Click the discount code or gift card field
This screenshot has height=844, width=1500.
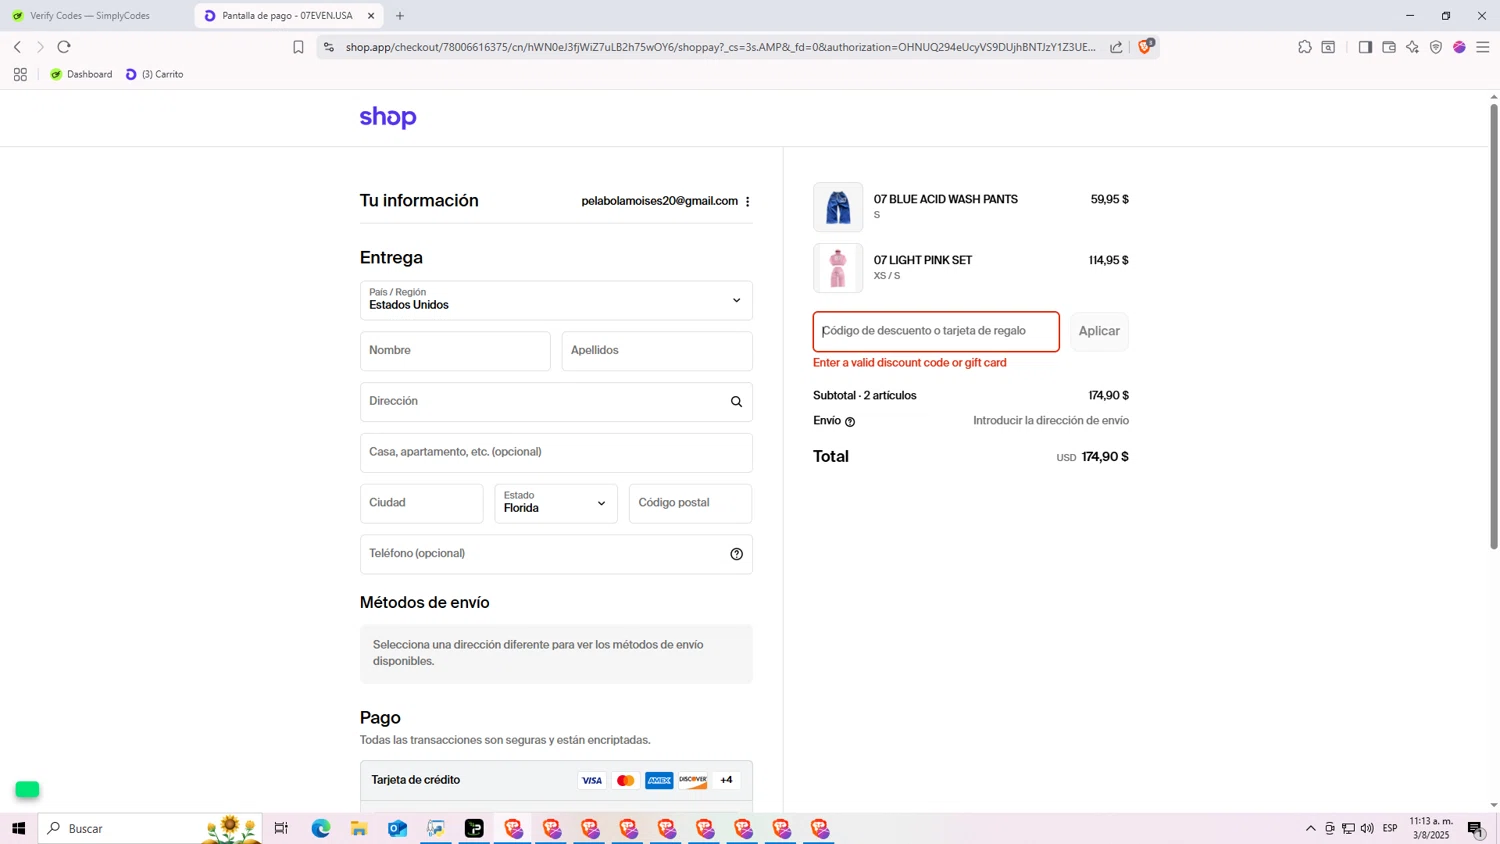(x=936, y=331)
